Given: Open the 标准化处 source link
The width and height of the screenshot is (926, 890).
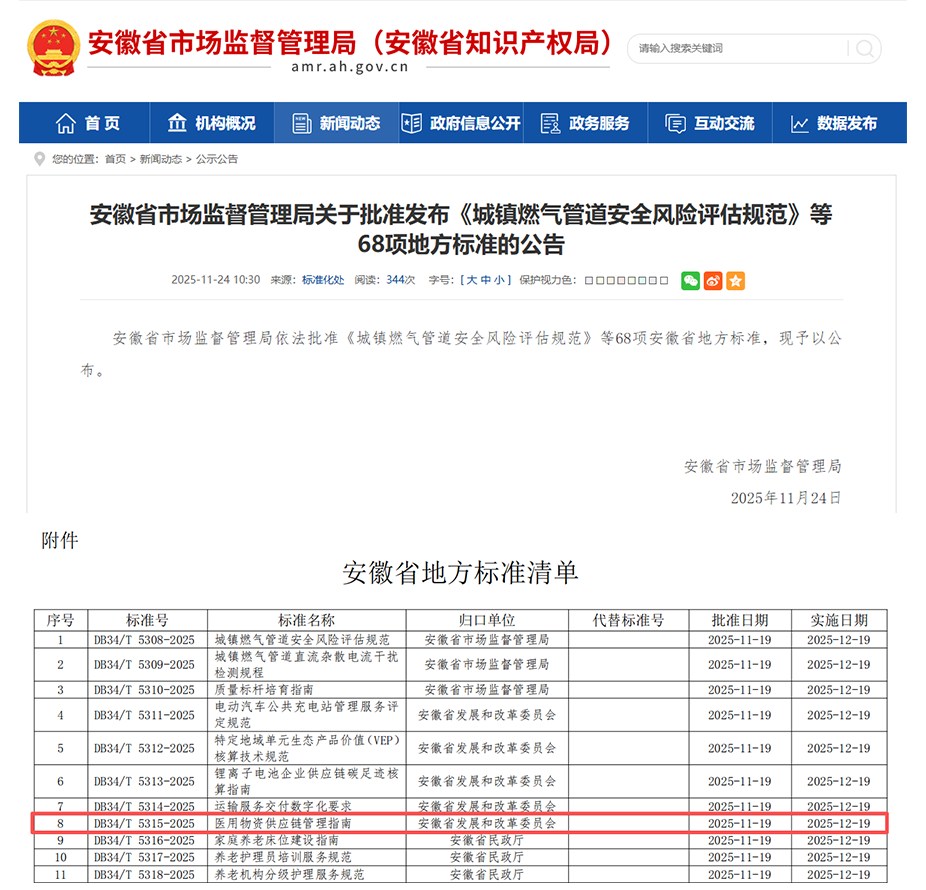Looking at the screenshot, I should [x=323, y=280].
